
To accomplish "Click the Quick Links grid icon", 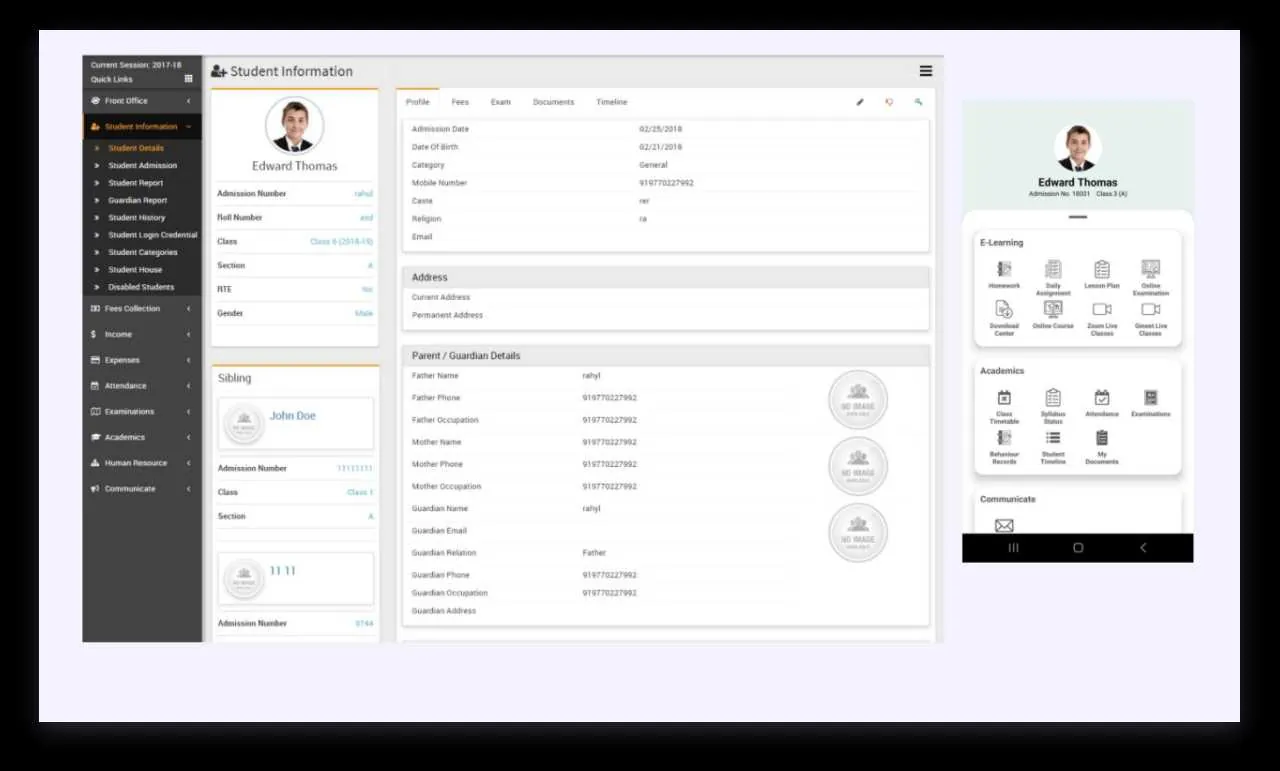I will pos(188,79).
